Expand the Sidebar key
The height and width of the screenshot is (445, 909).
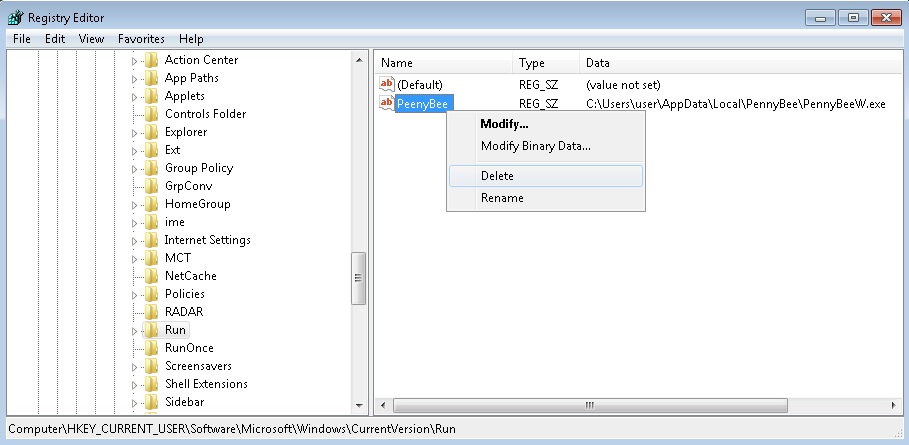(134, 403)
